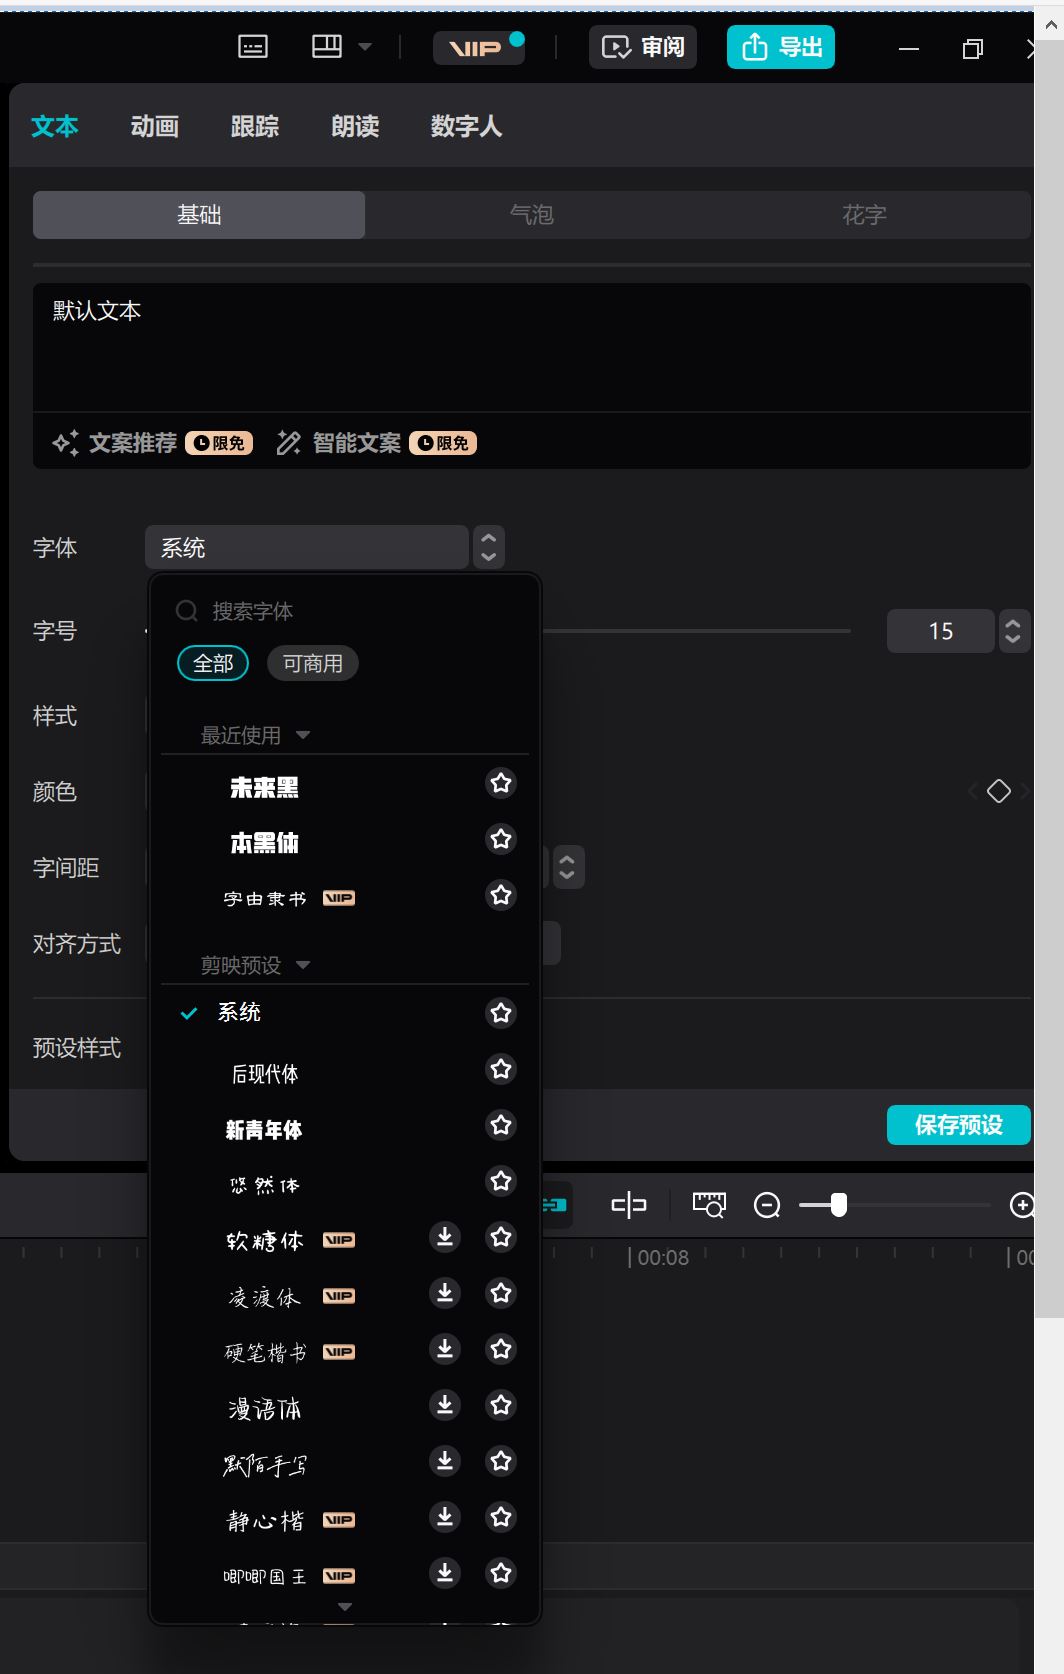1064x1674 pixels.
Task: Choose the 本黑体 font
Action: pyautogui.click(x=265, y=843)
